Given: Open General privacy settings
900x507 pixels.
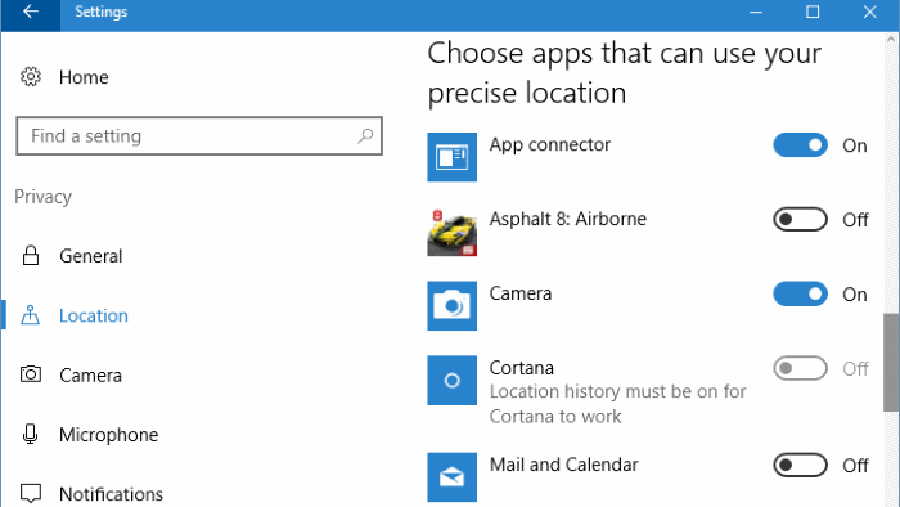Looking at the screenshot, I should coord(91,256).
